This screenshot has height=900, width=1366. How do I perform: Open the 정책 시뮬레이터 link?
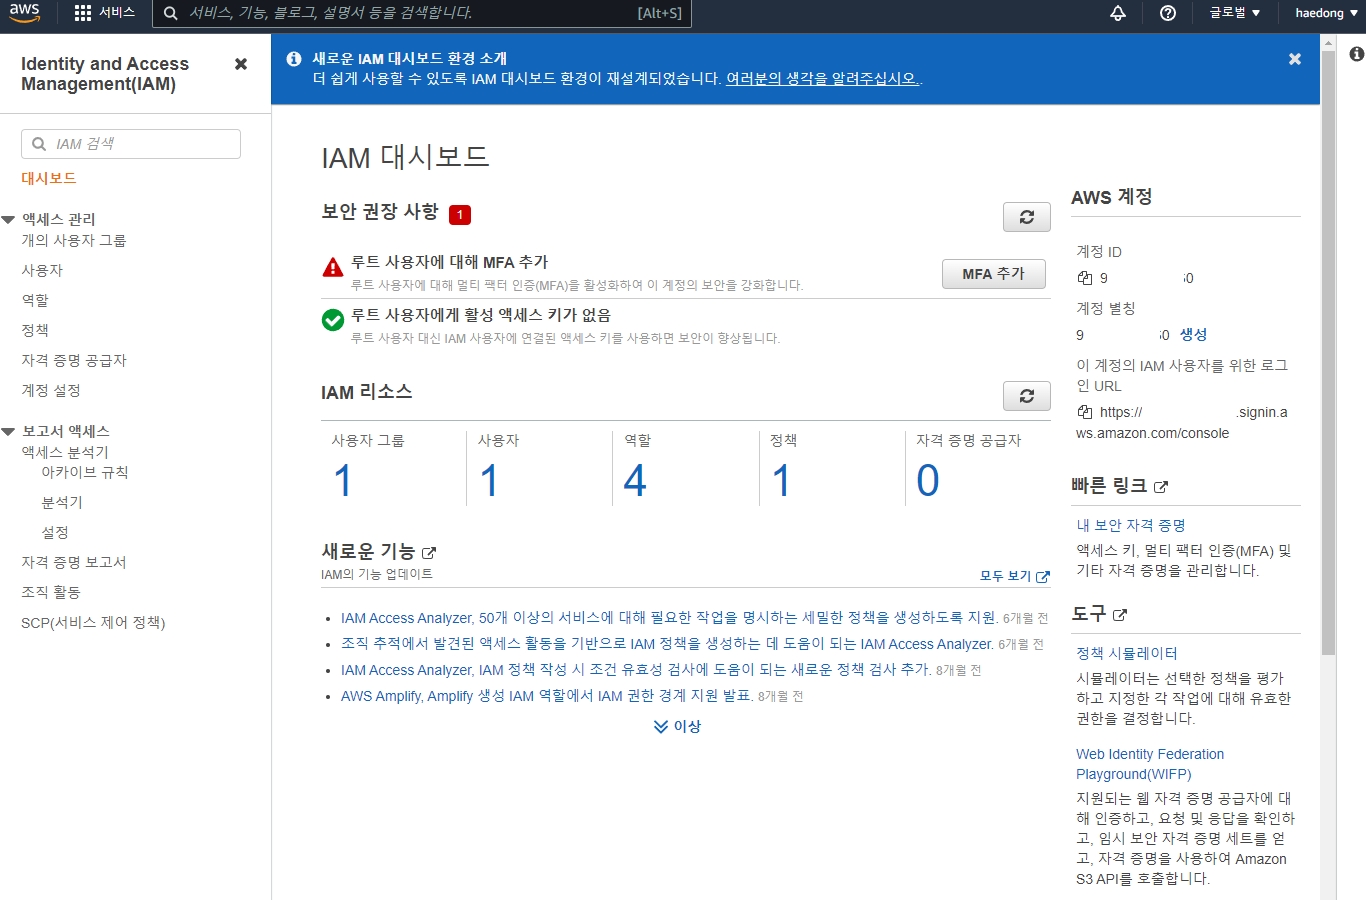pyautogui.click(x=1127, y=653)
